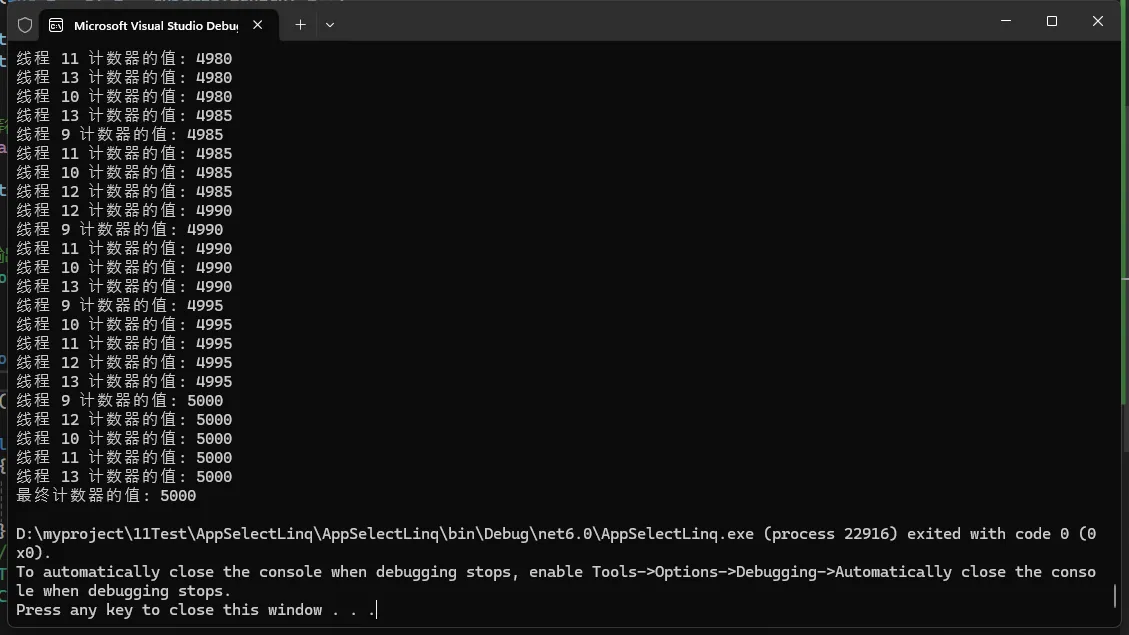
Task: Click the line "最终计数器的值: 5000"
Action: tap(106, 496)
